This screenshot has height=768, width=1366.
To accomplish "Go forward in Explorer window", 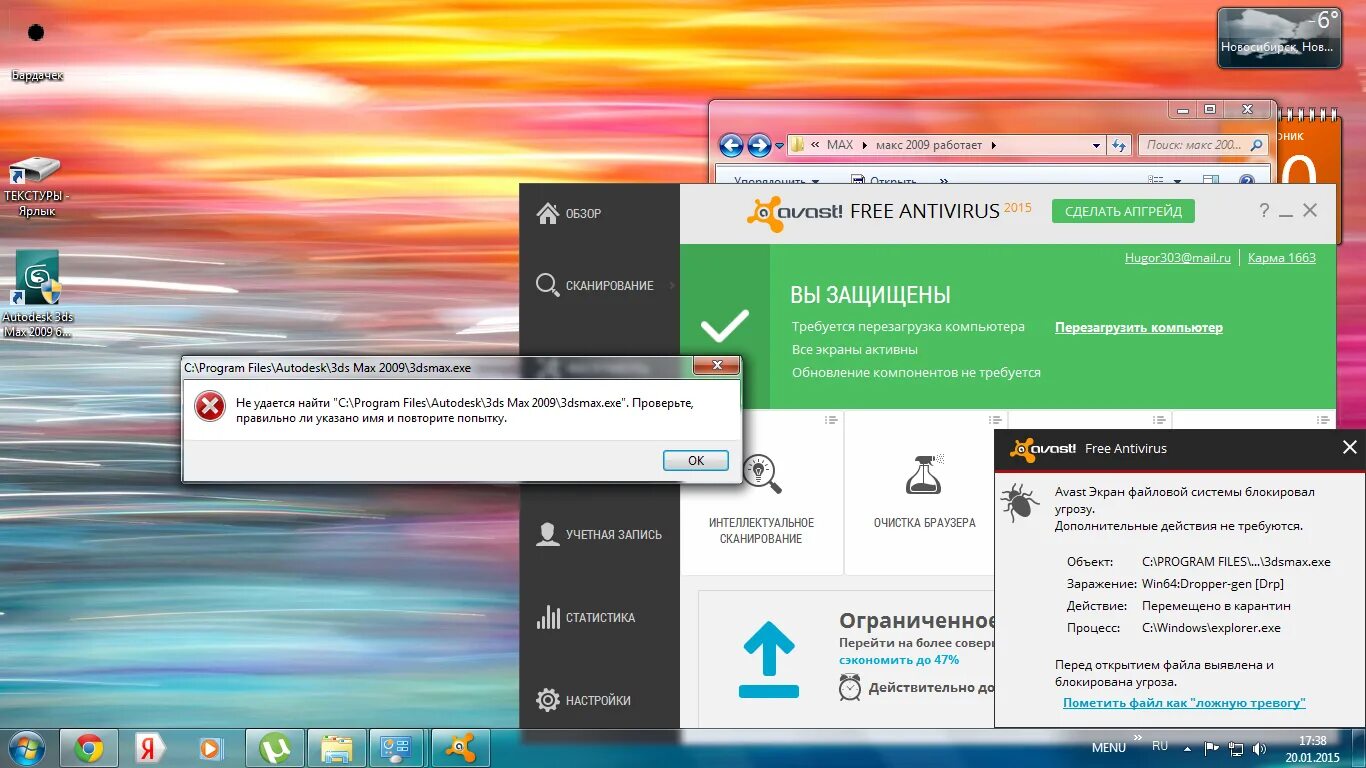I will [759, 145].
